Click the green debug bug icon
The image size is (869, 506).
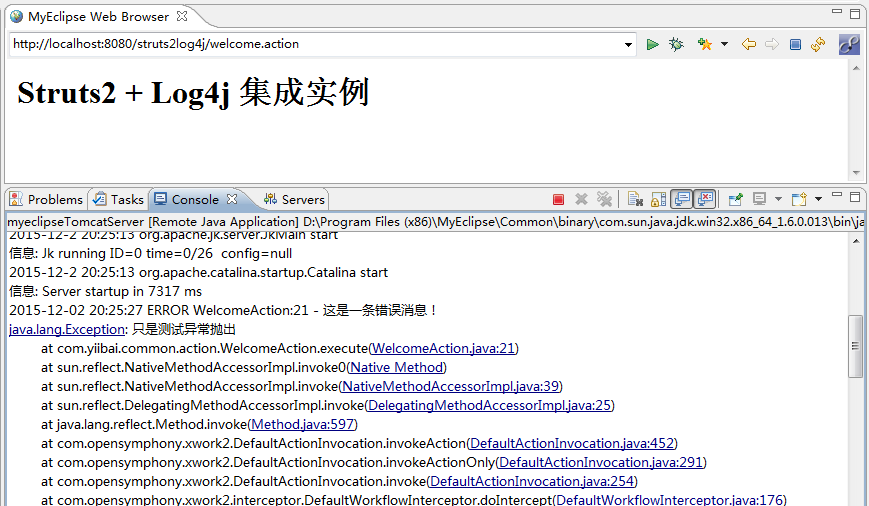(x=676, y=44)
